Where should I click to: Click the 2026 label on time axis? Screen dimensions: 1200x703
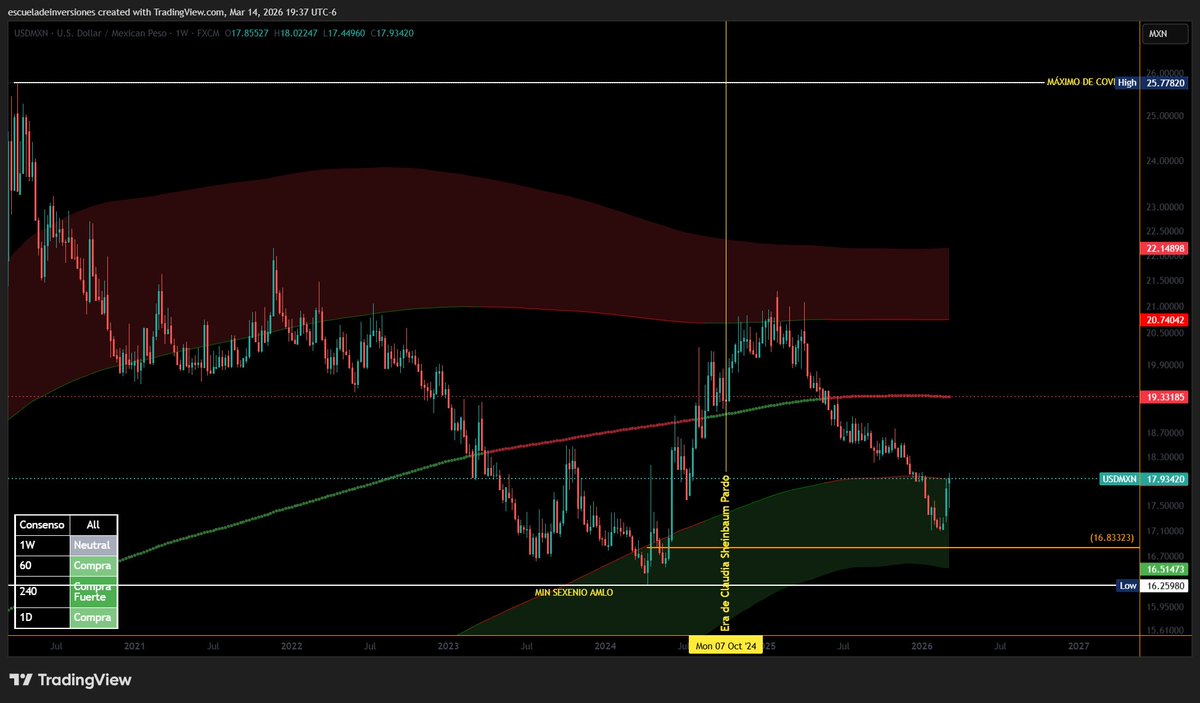point(921,647)
